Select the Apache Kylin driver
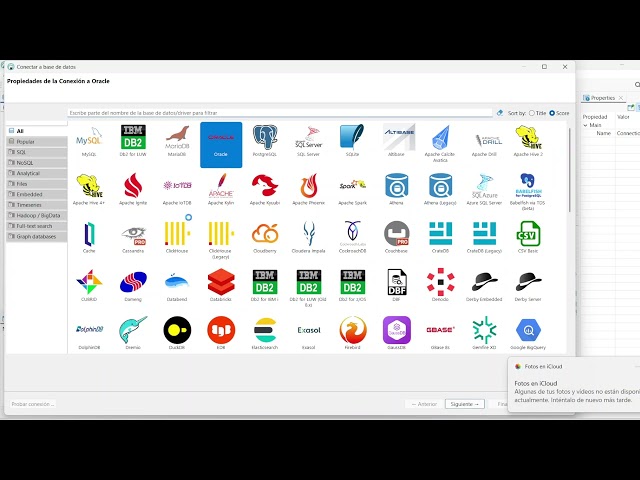This screenshot has width=640, height=480. click(x=221, y=189)
